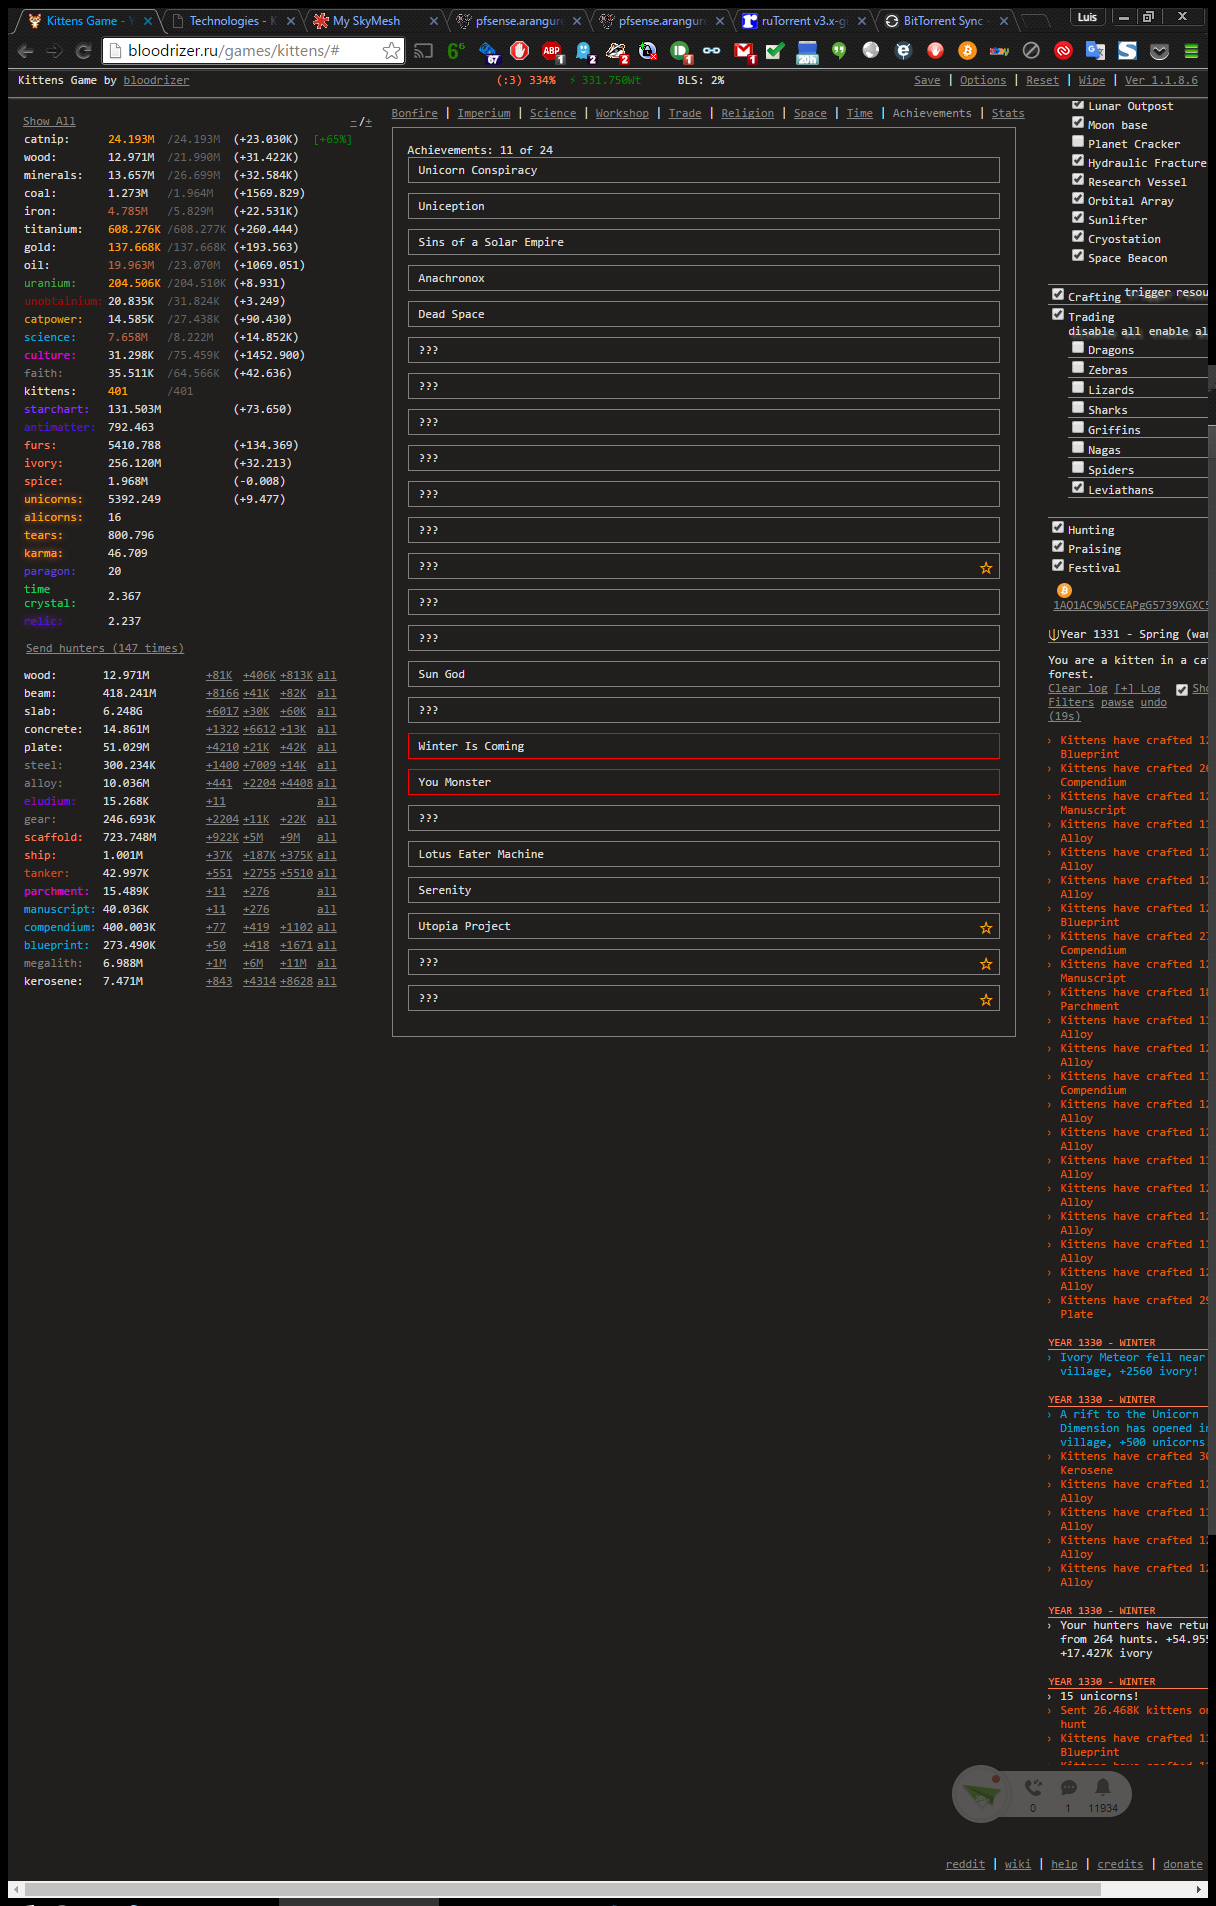Click the bookmark star in address bar
1216x1906 pixels.
[x=391, y=51]
